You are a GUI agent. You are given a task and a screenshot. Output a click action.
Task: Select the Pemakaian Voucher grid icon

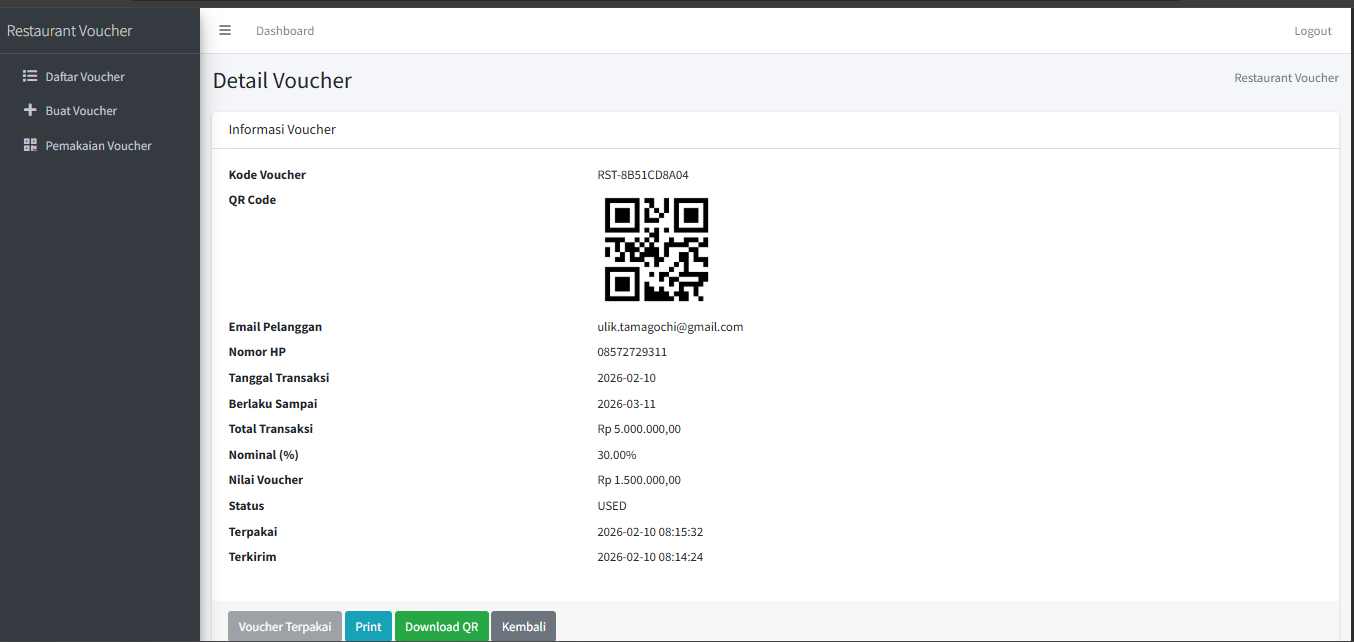(x=30, y=144)
